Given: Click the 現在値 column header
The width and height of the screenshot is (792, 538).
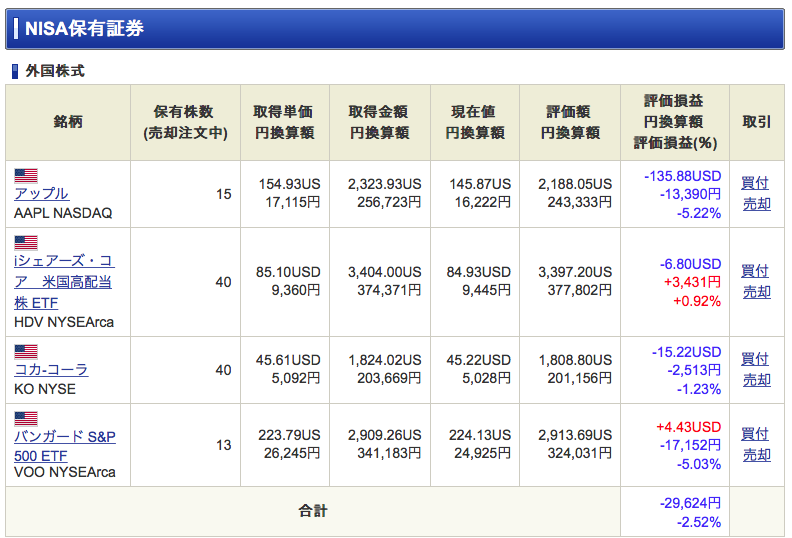Looking at the screenshot, I should pyautogui.click(x=473, y=111).
